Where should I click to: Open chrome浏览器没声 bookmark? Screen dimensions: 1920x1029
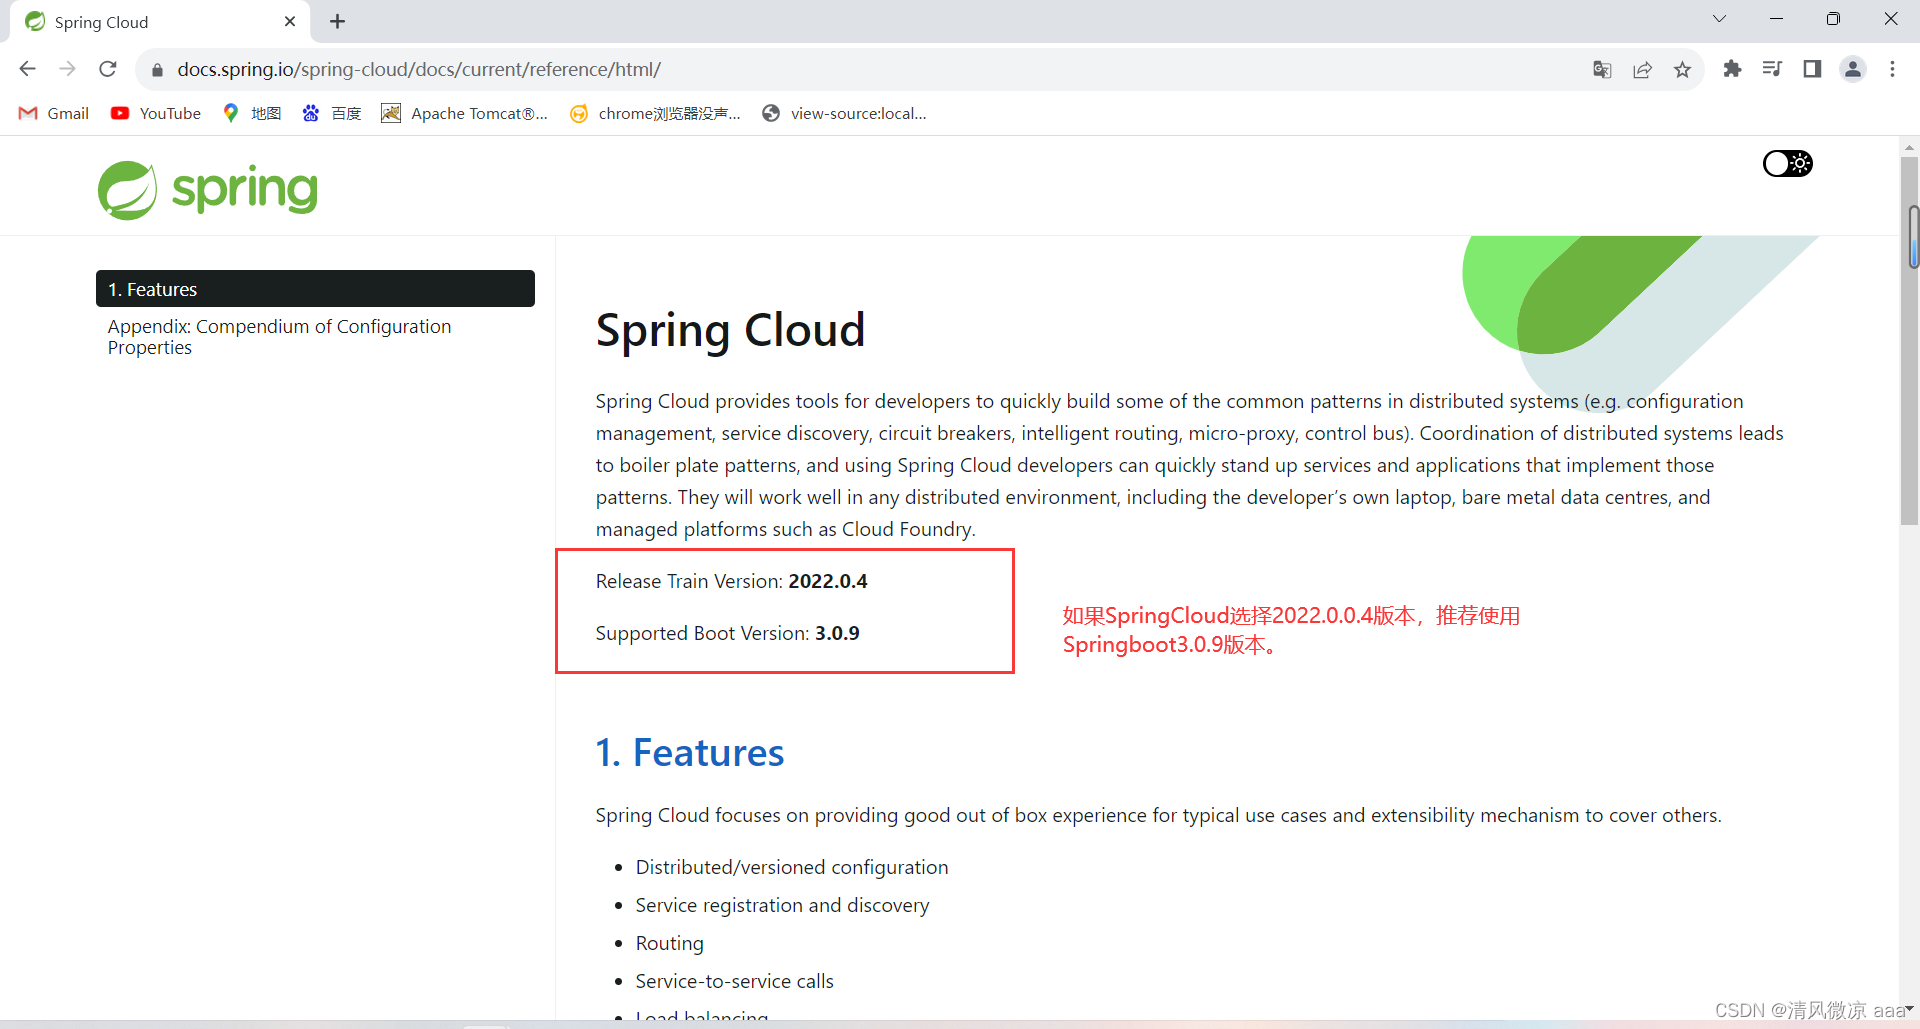(x=656, y=113)
